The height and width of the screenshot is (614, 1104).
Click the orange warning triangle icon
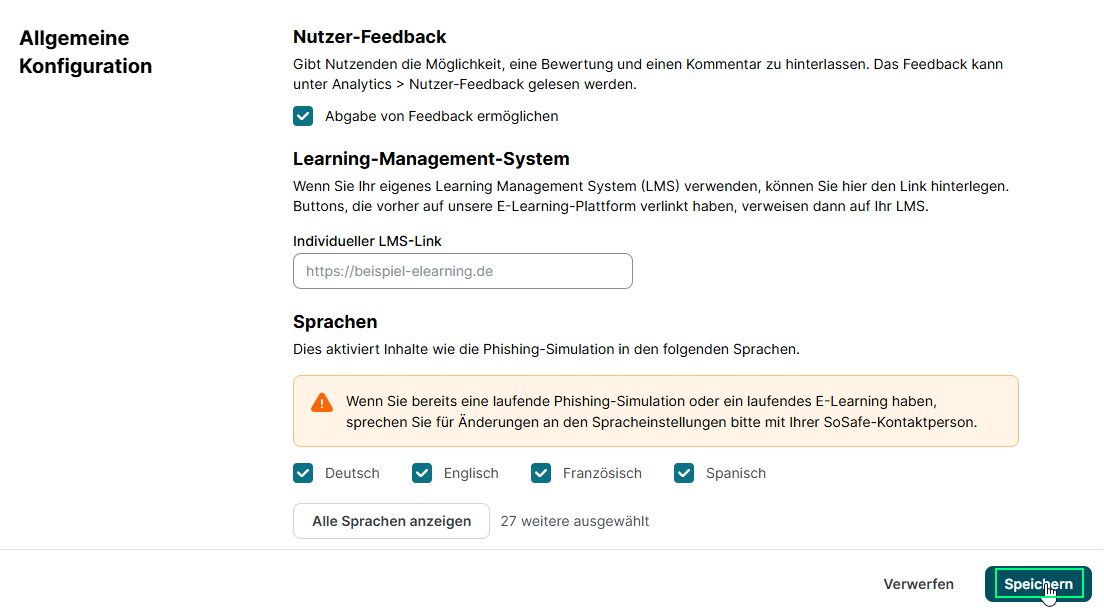coord(322,402)
